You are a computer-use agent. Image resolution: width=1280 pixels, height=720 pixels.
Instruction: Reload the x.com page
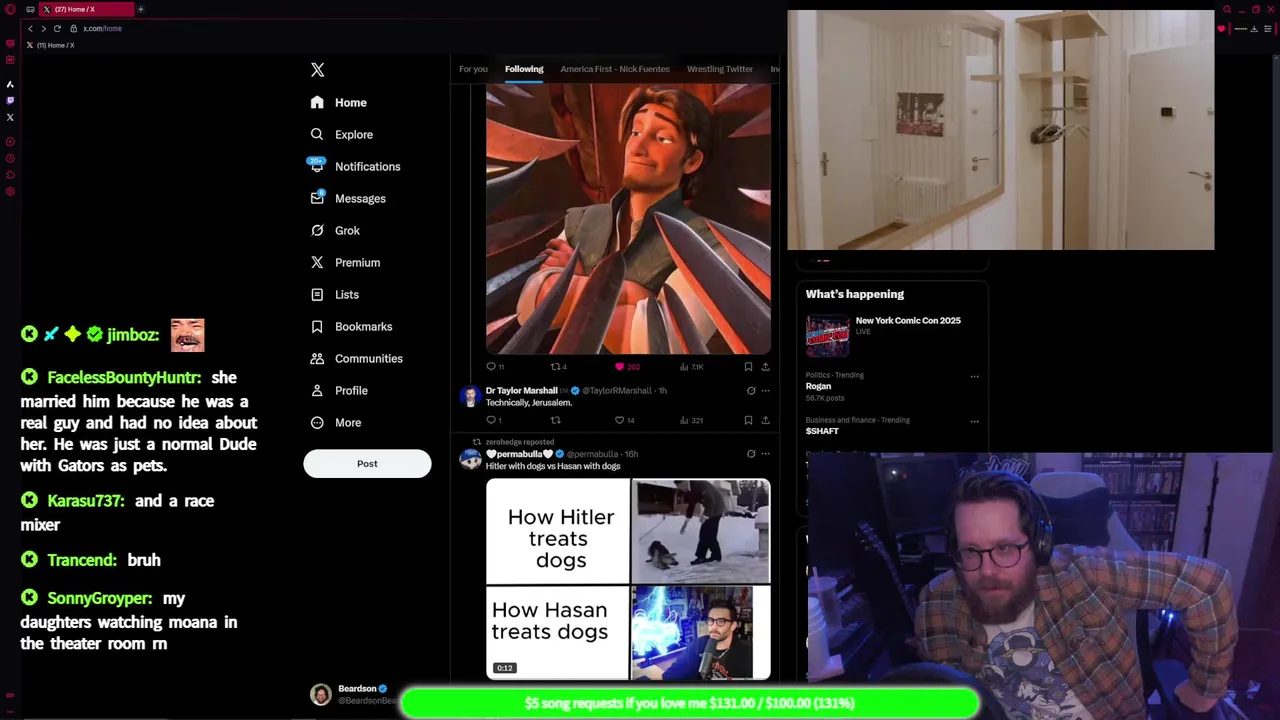(x=57, y=28)
